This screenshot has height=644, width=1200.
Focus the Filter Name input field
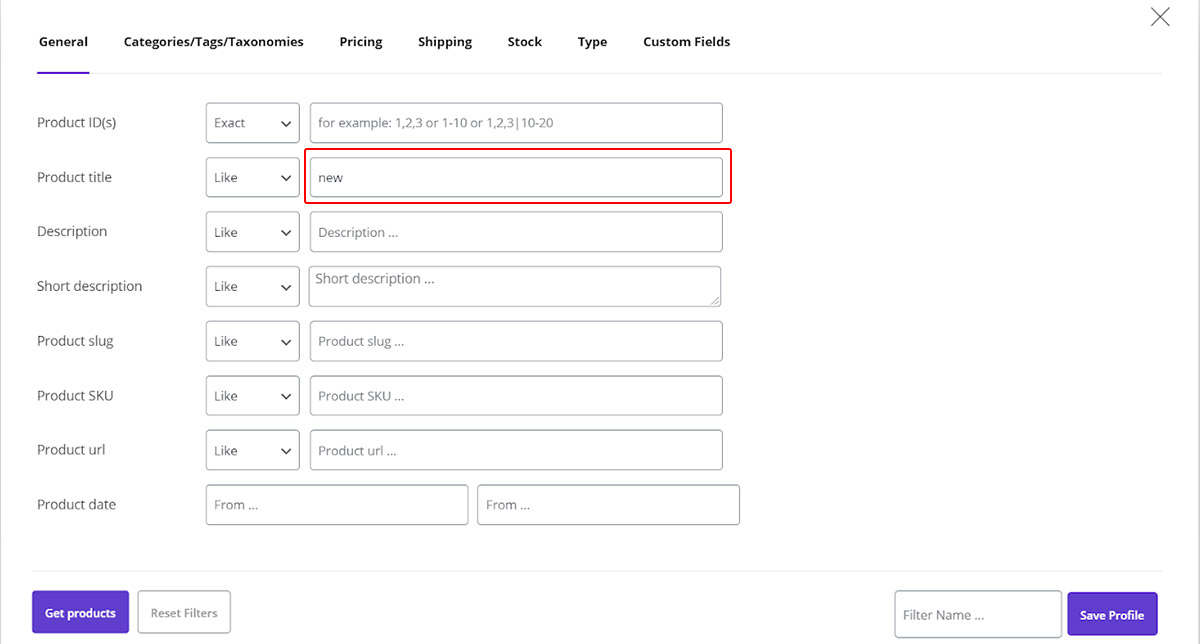click(977, 614)
